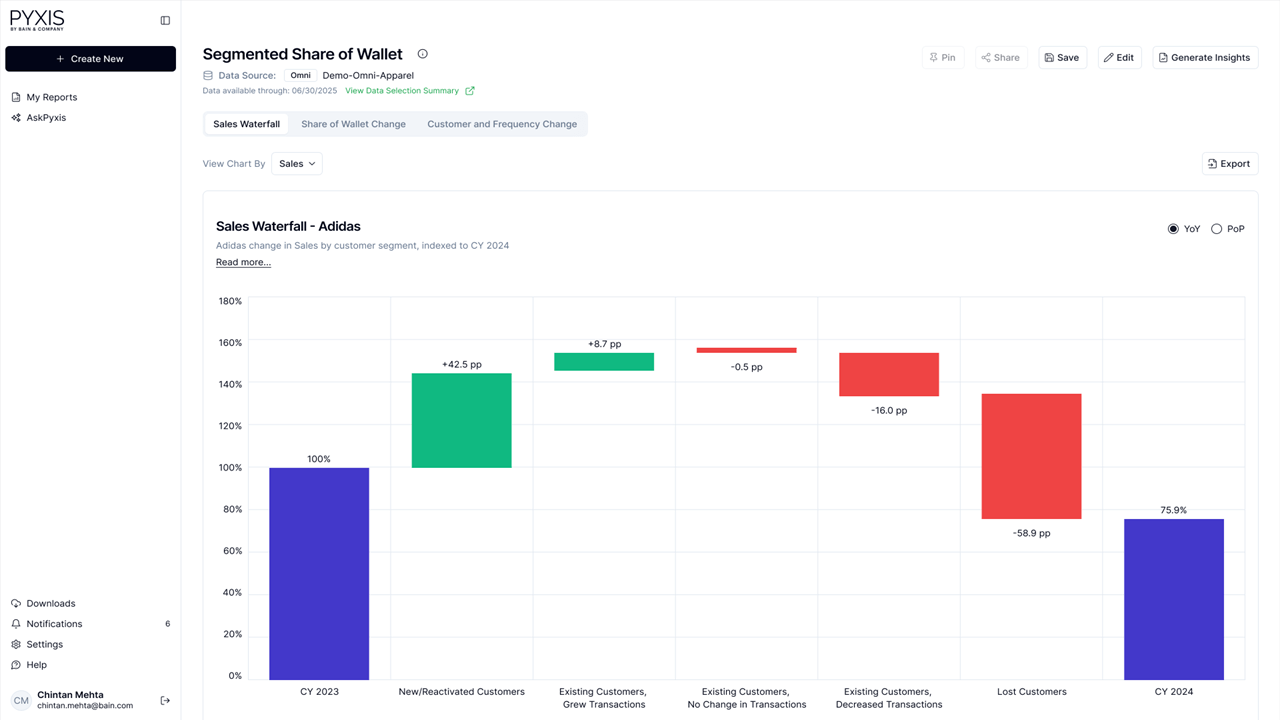The height and width of the screenshot is (720, 1280).
Task: Click the log out icon next to Chintan Mehta
Action: point(163,699)
